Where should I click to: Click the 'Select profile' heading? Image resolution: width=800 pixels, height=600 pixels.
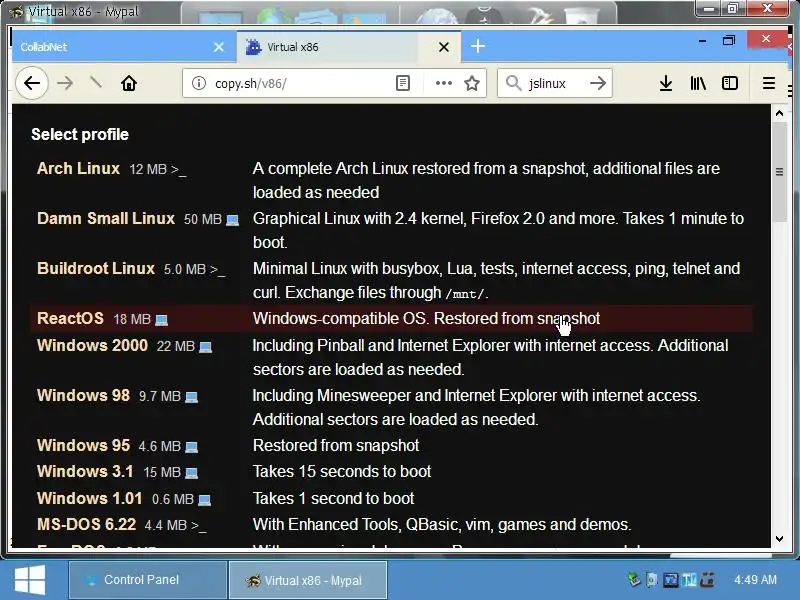coord(80,134)
